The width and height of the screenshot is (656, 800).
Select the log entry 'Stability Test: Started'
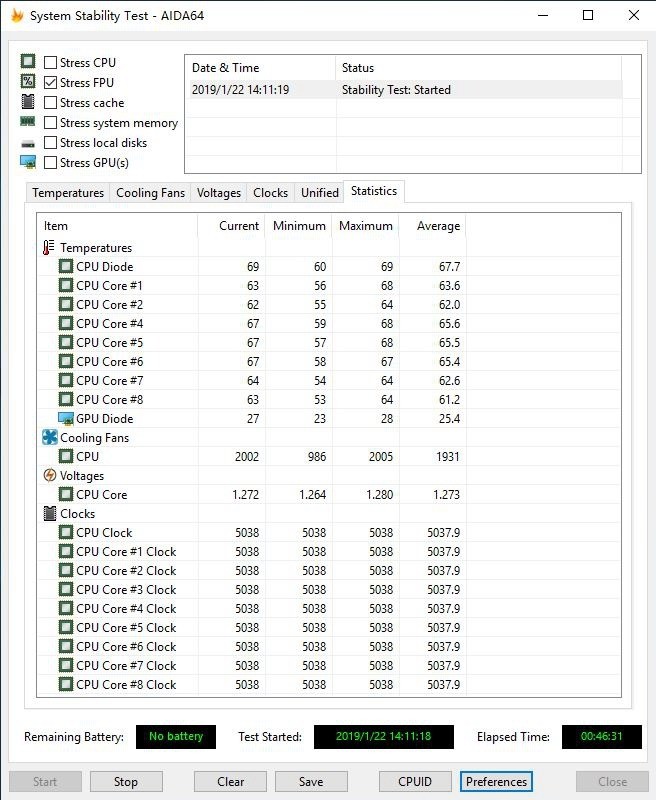(406, 90)
